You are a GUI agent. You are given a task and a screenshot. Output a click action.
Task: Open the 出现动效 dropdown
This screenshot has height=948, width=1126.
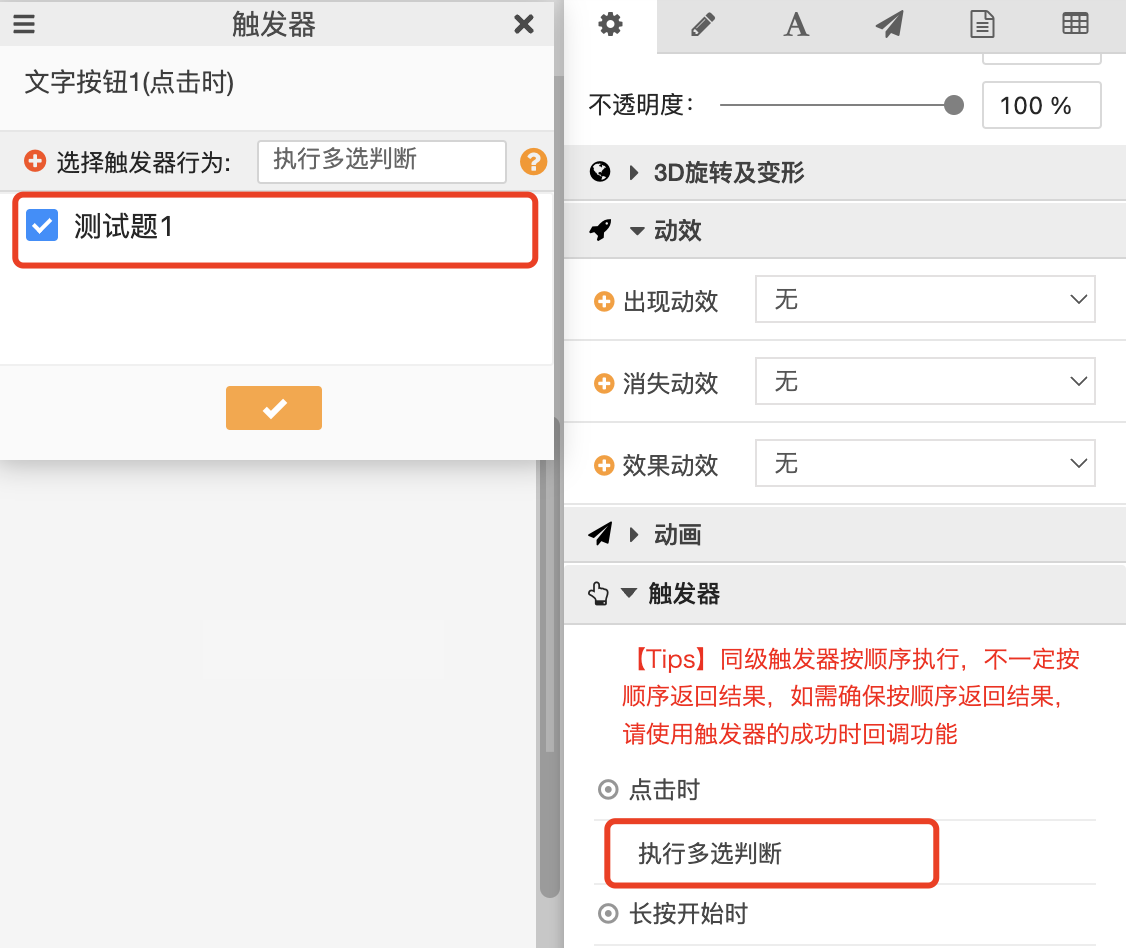point(924,299)
